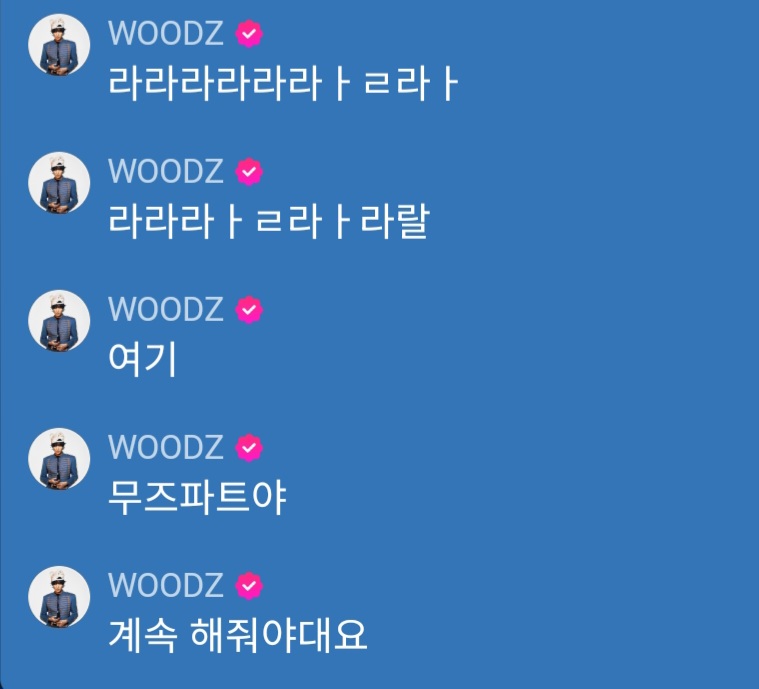Open the WOODZ avatar on the first message

[x=59, y=45]
